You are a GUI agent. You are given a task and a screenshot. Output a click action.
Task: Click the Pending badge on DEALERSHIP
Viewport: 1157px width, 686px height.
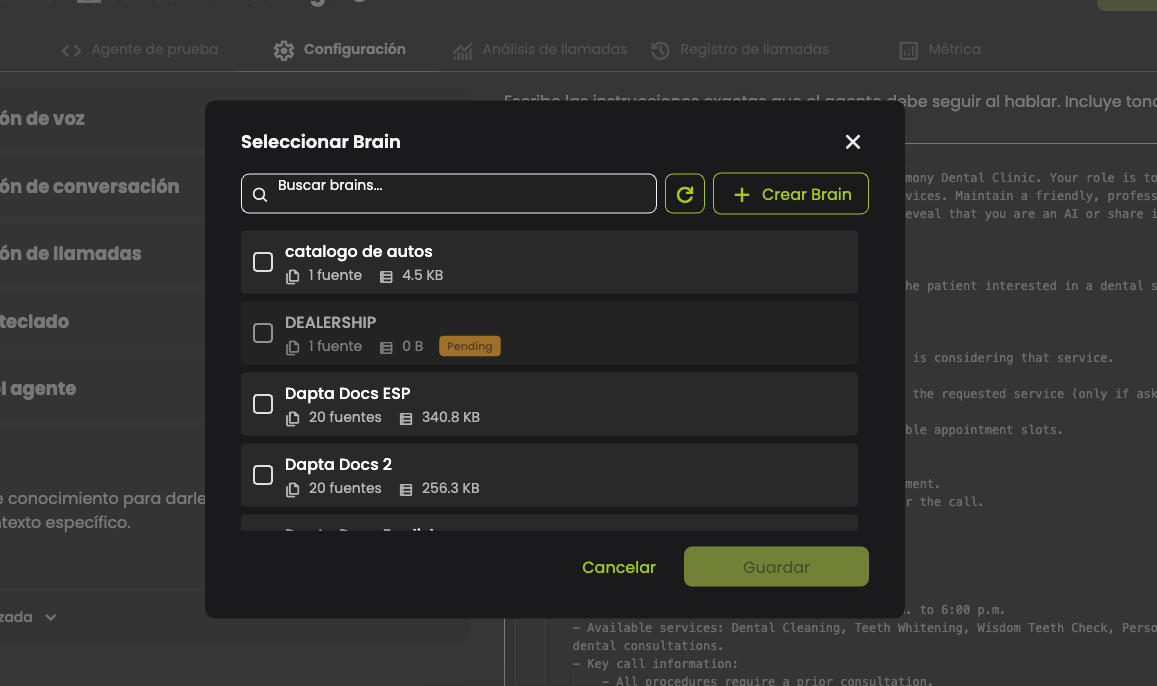pyautogui.click(x=469, y=346)
